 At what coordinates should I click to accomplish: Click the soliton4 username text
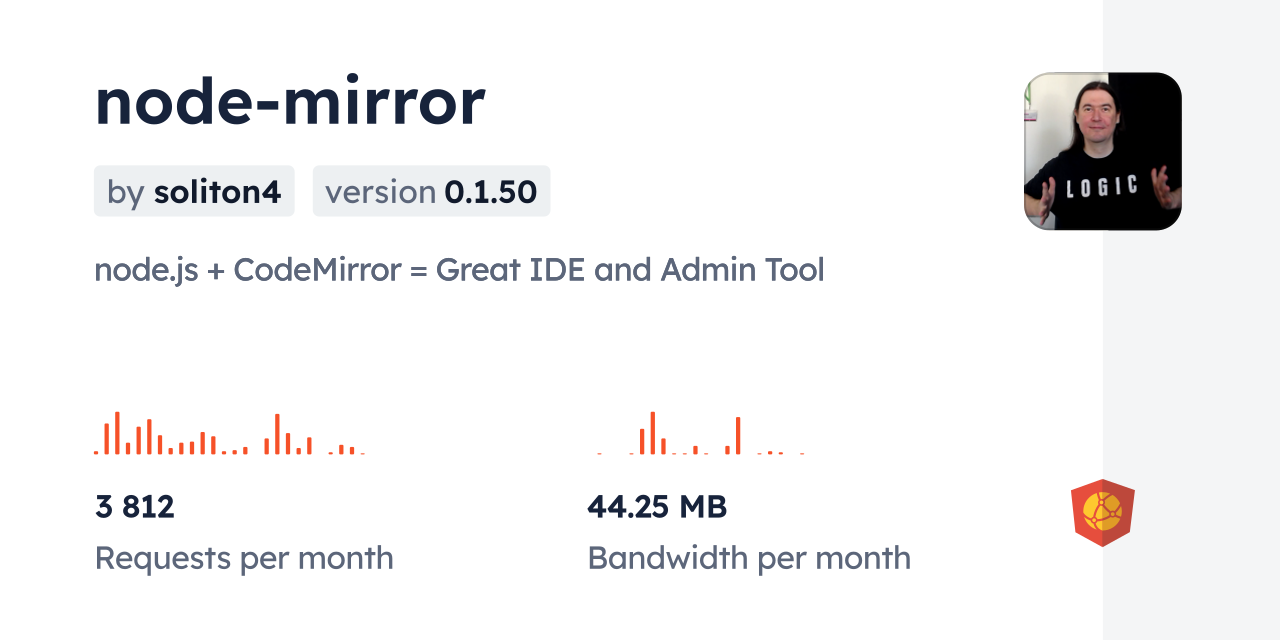(217, 192)
